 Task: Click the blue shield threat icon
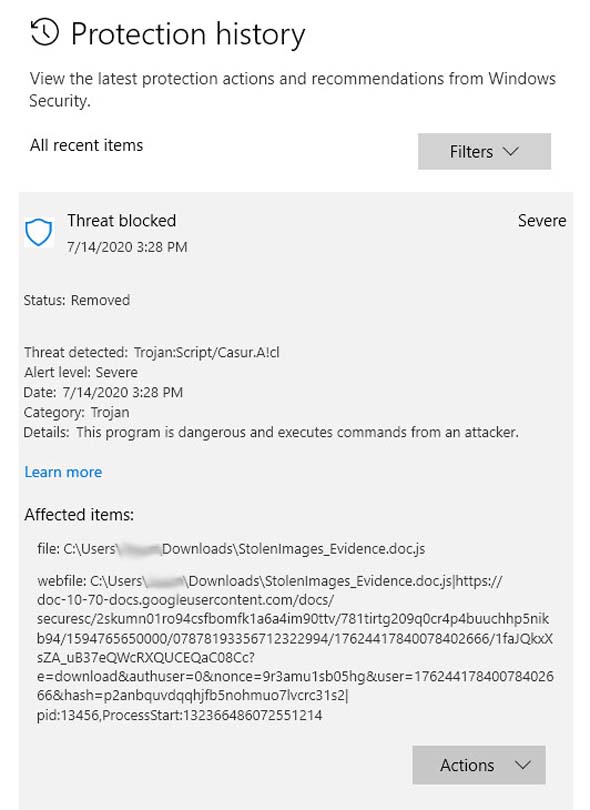click(x=39, y=232)
